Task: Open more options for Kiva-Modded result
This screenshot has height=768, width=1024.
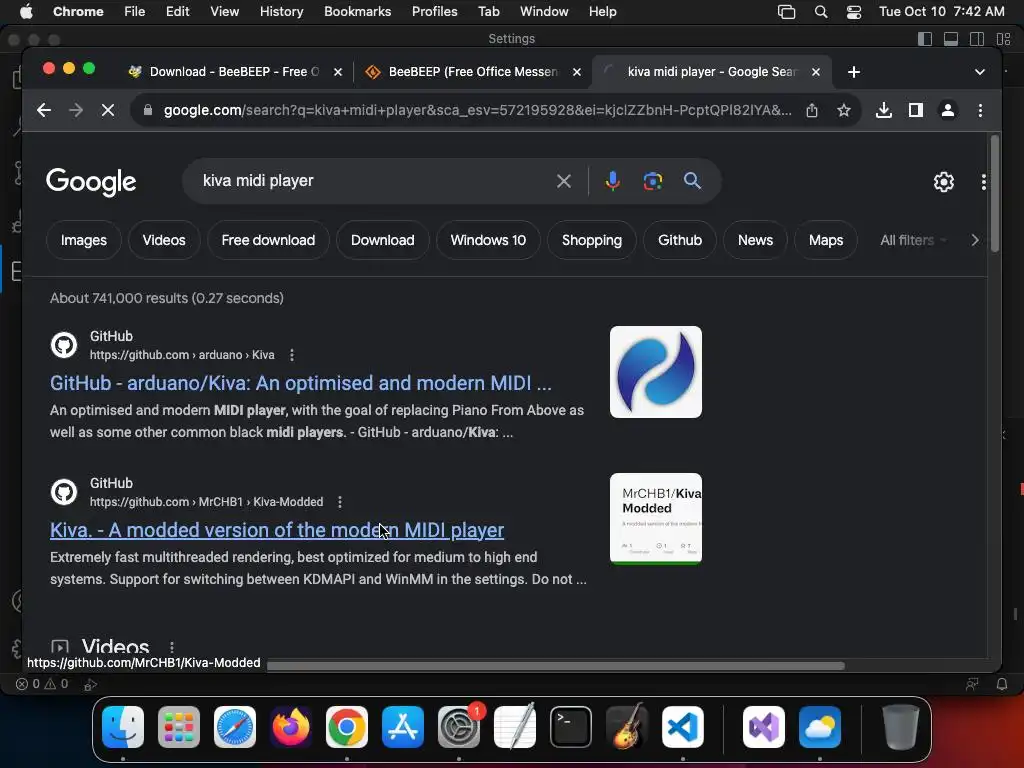Action: point(340,502)
